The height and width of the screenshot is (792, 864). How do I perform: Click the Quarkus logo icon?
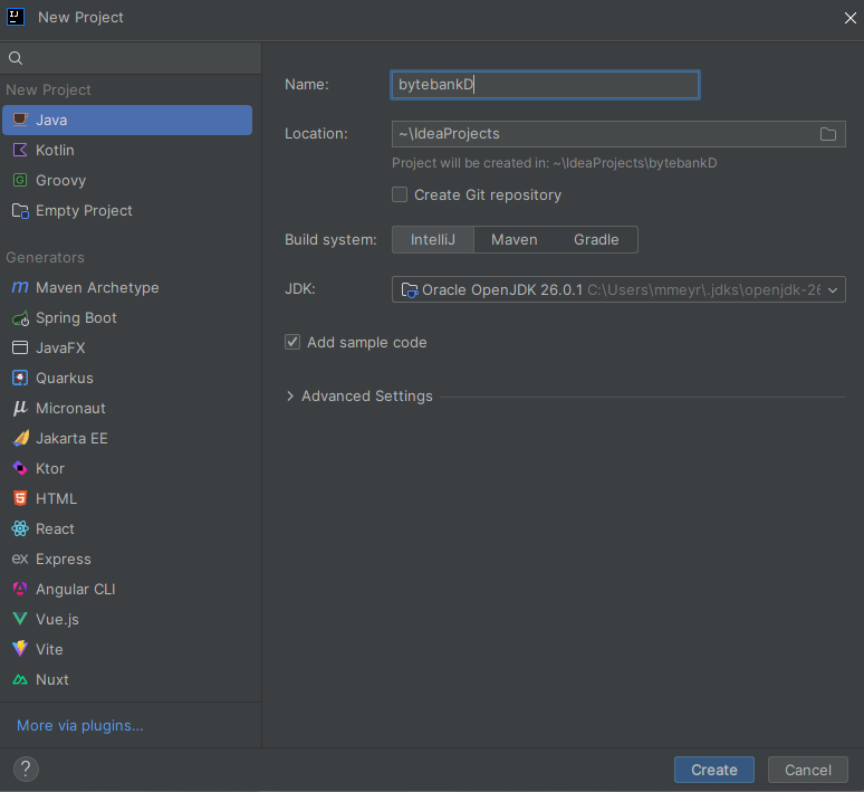(x=20, y=378)
